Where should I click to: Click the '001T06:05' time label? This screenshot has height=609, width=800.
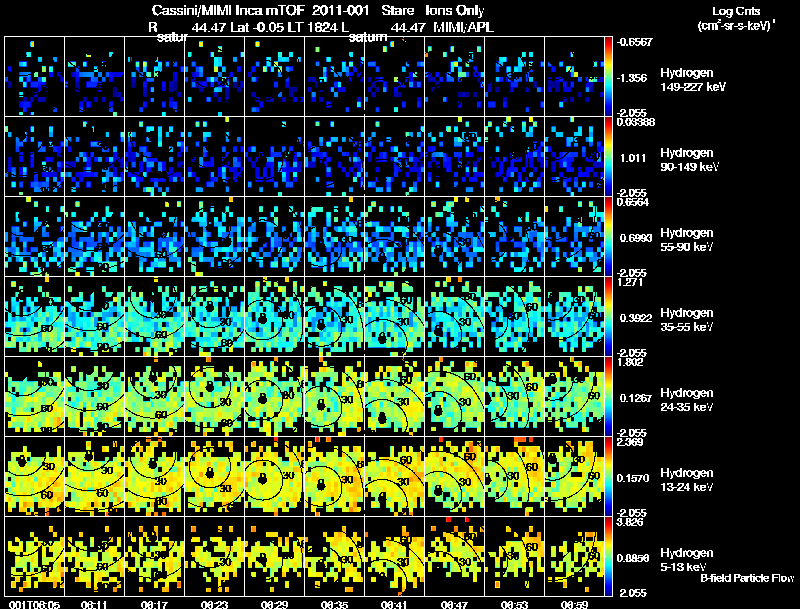34,604
